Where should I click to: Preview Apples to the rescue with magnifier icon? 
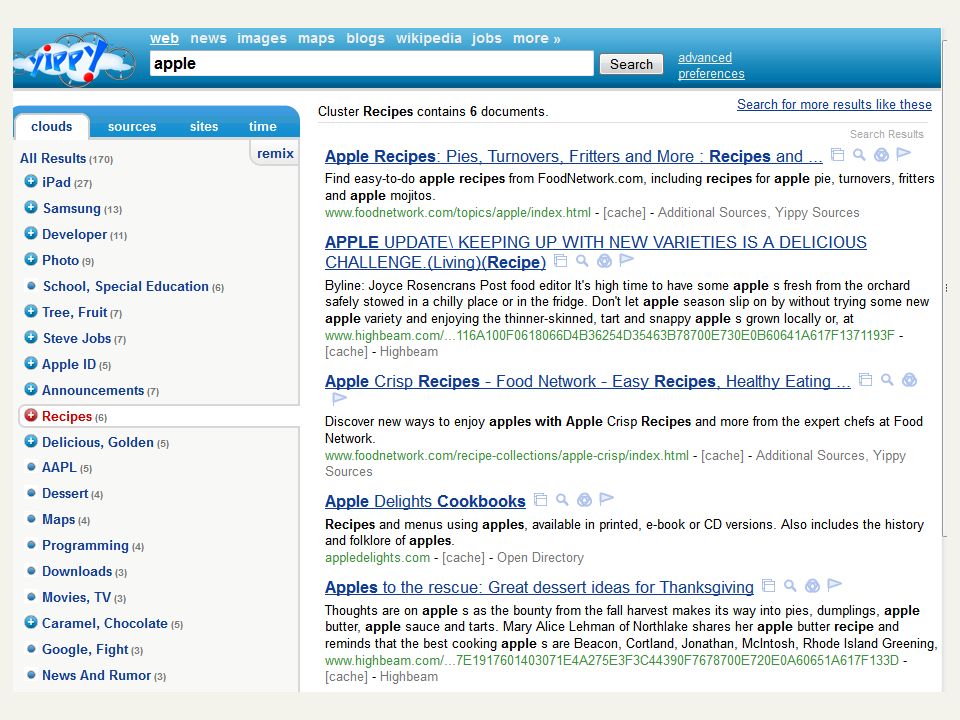[790, 585]
